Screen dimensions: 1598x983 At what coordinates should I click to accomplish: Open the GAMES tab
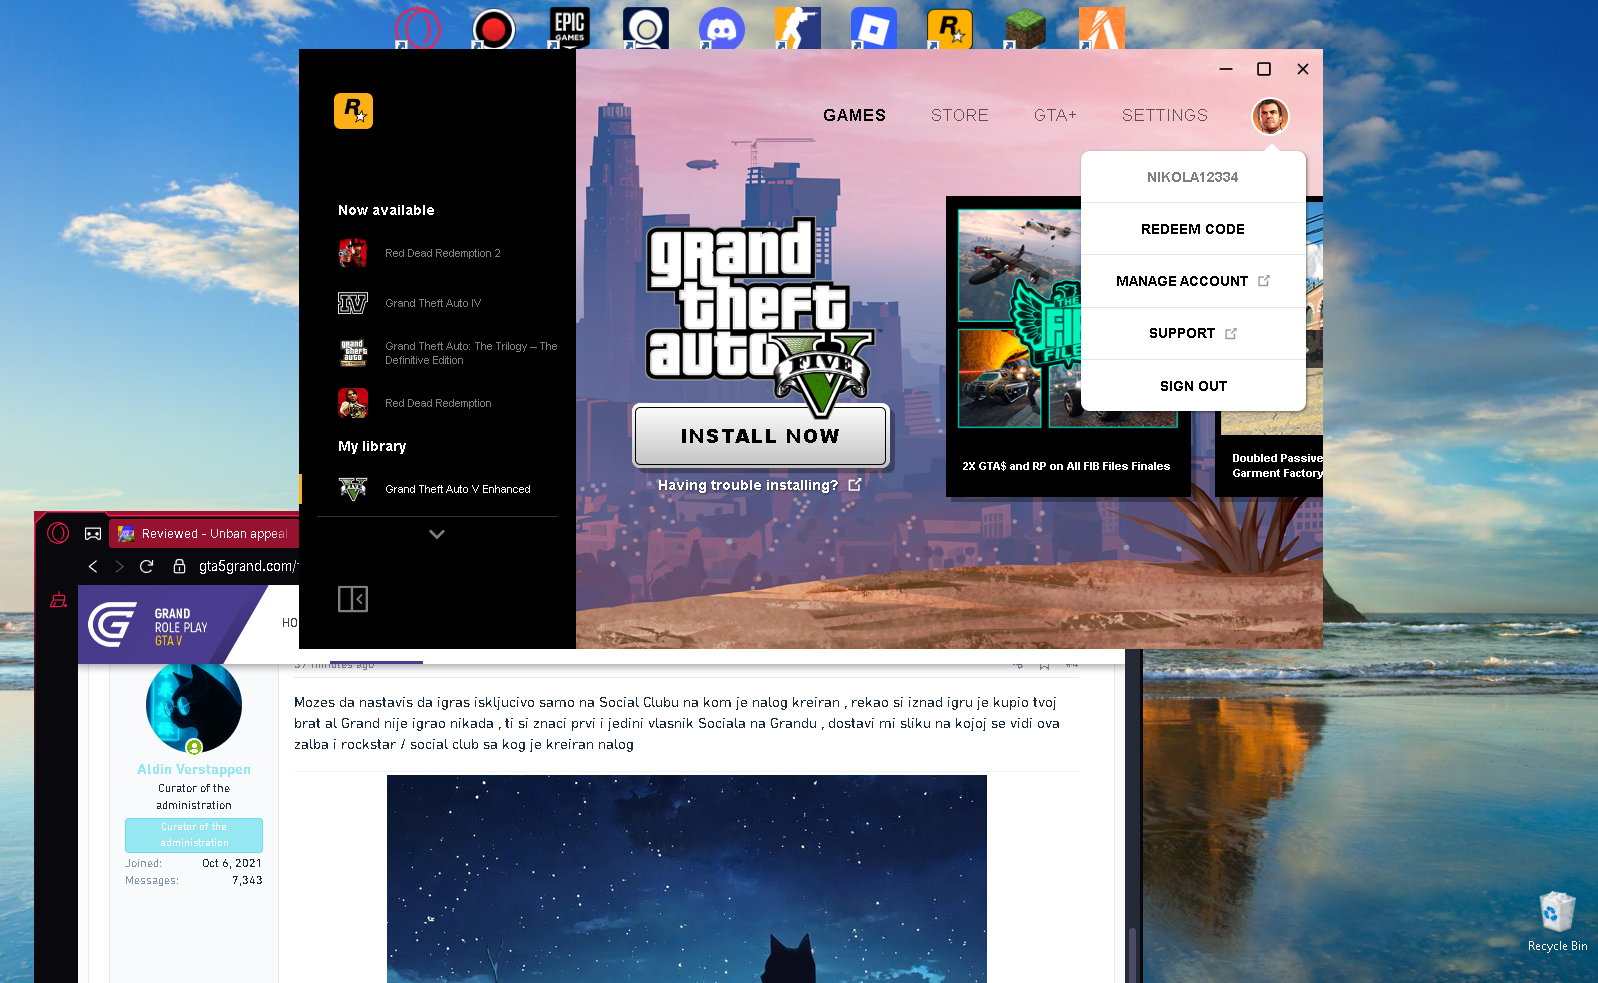pyautogui.click(x=854, y=115)
